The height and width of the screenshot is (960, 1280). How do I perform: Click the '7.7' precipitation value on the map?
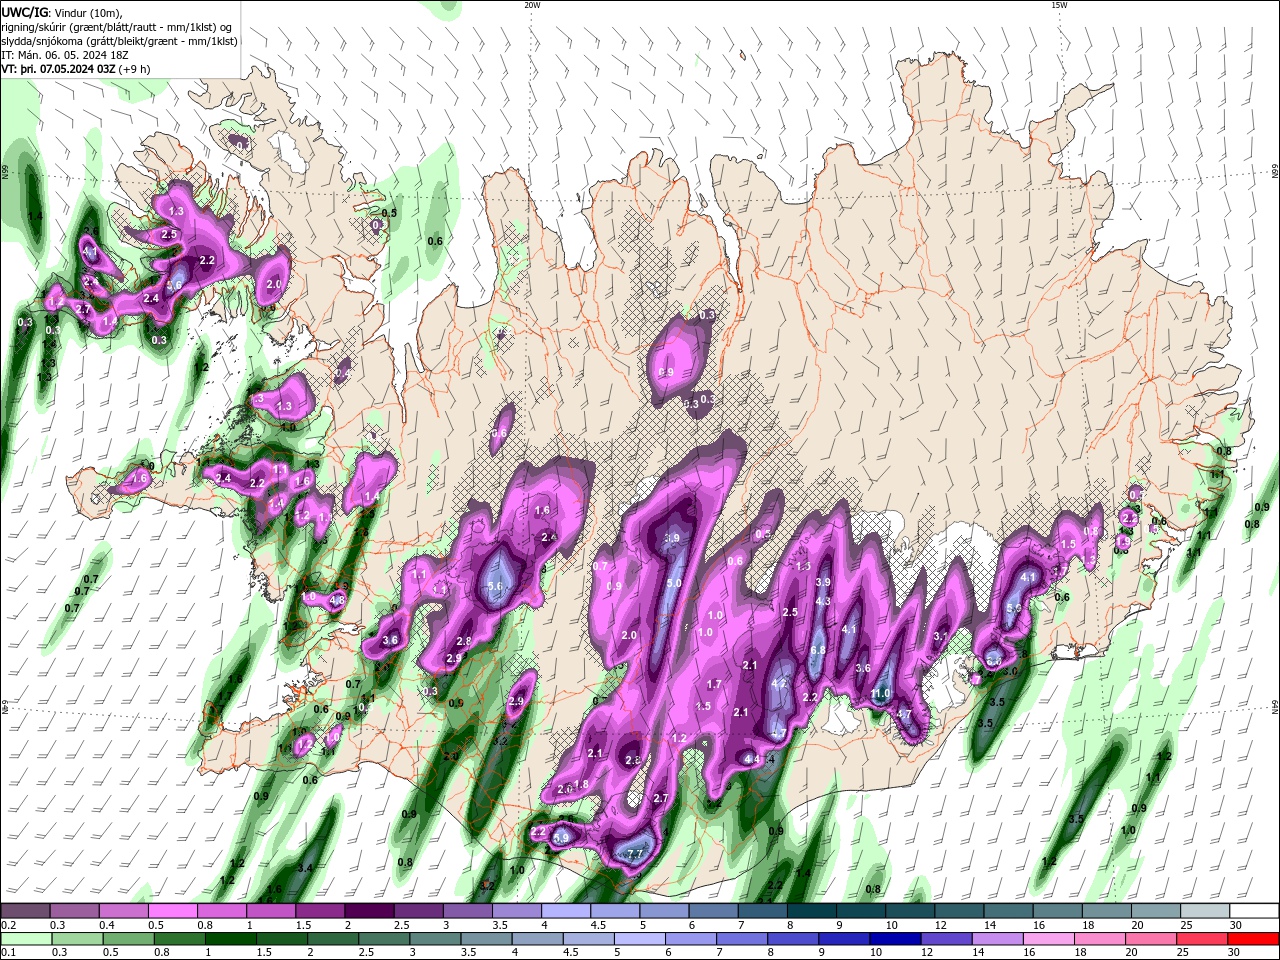[634, 854]
